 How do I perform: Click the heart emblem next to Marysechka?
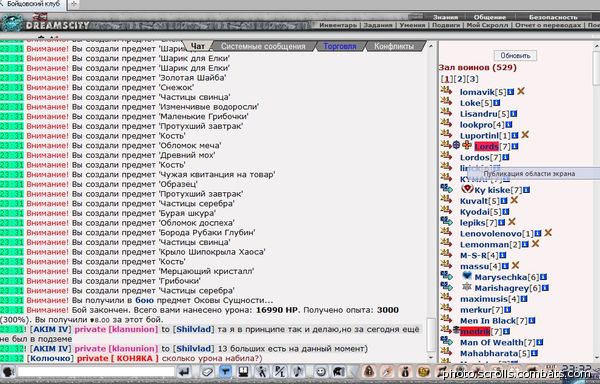coord(467,276)
